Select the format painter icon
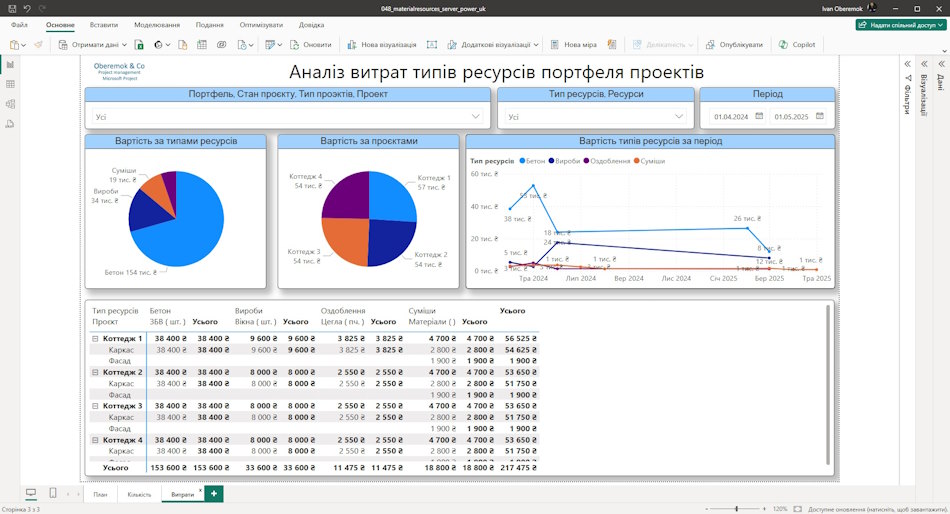Image resolution: width=950 pixels, height=514 pixels. coord(39,45)
